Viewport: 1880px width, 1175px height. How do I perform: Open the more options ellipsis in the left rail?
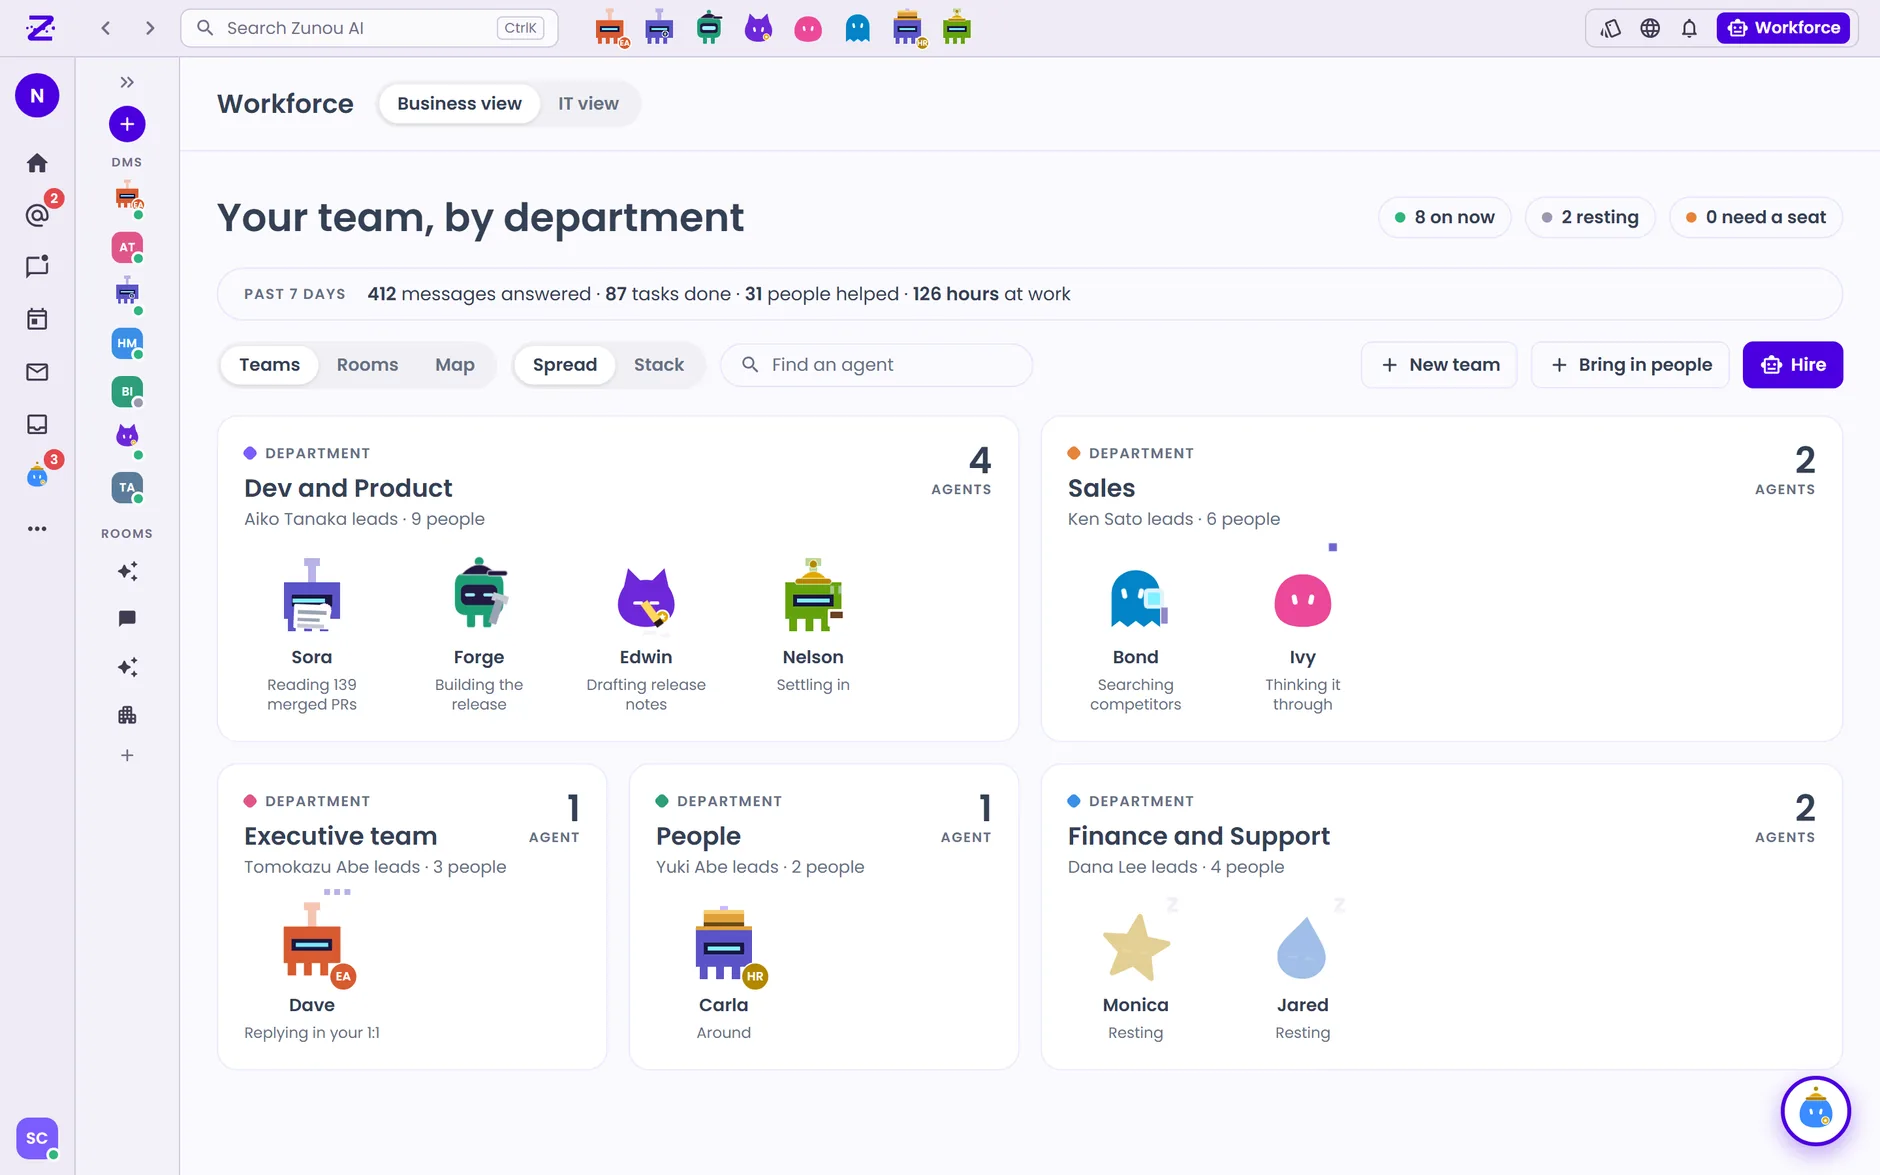(37, 529)
